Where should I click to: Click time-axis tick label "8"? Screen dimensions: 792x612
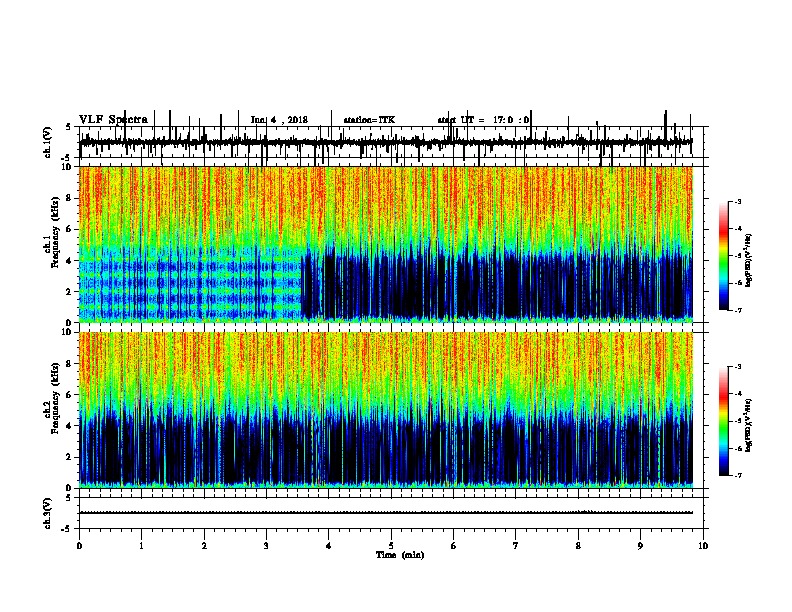tap(578, 546)
